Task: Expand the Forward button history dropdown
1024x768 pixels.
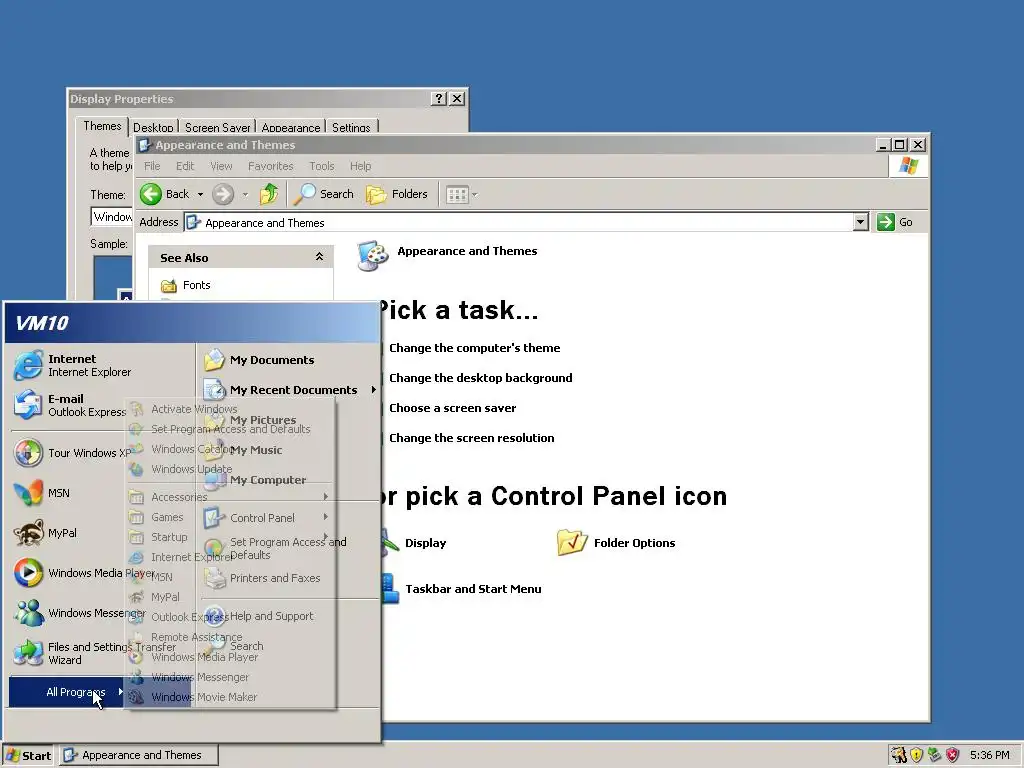Action: (245, 194)
